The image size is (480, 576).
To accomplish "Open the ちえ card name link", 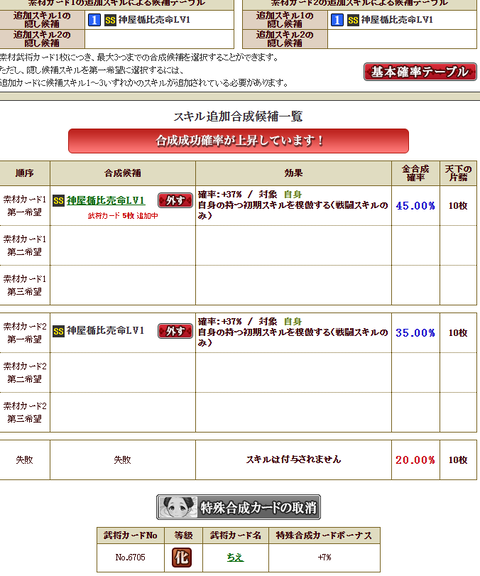I will pos(235,557).
